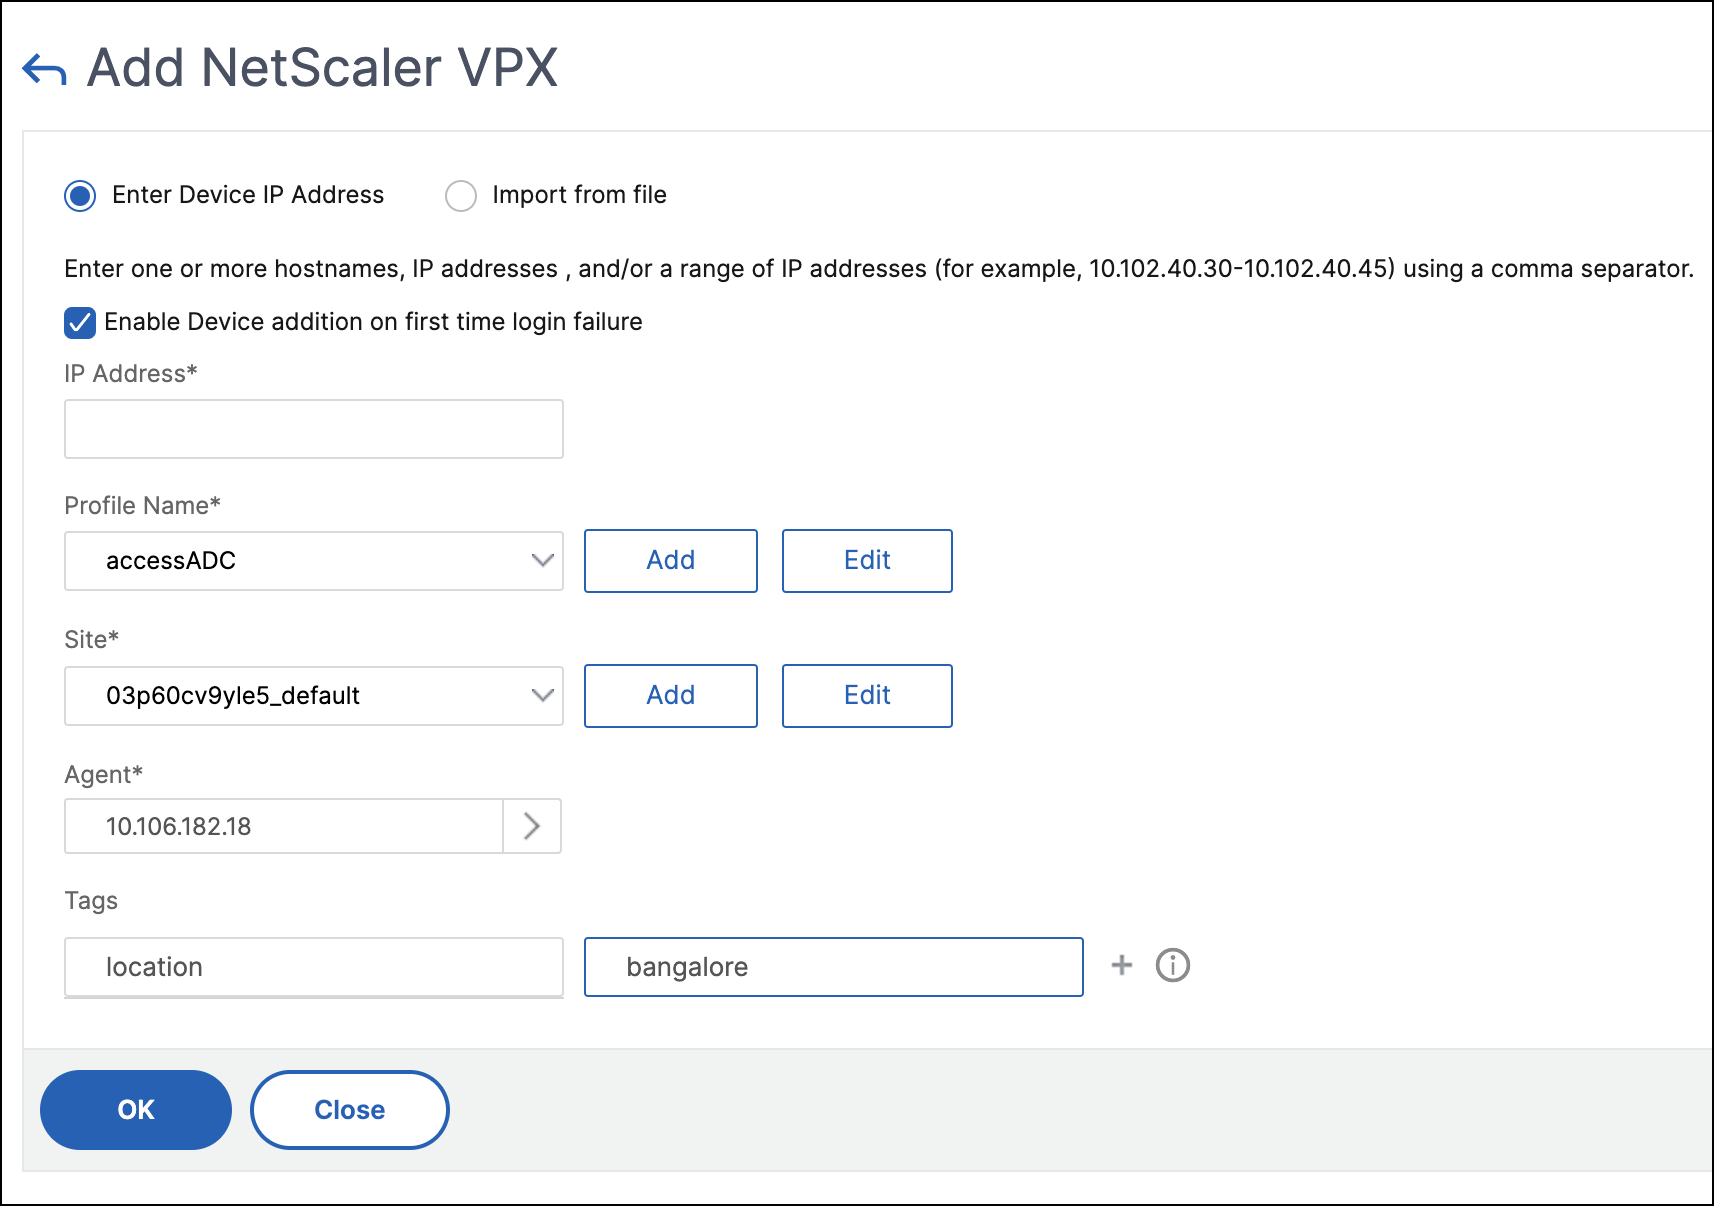Expand the Site dropdown
The height and width of the screenshot is (1206, 1714).
pos(314,696)
